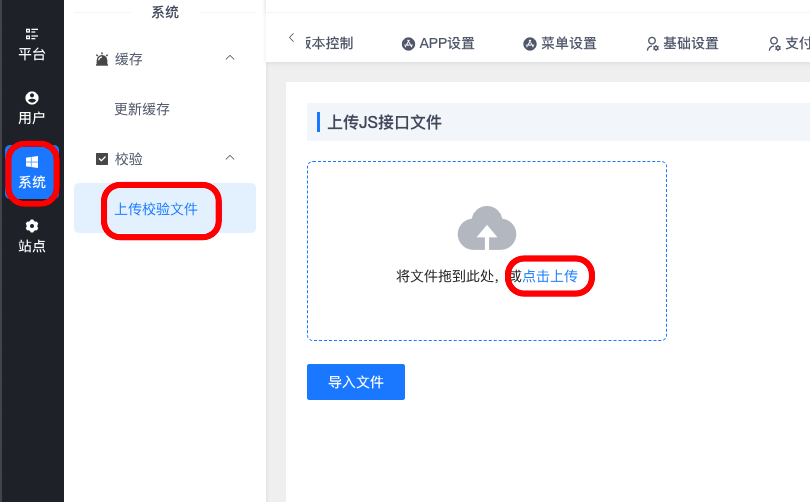Switch to the APP设置 tab
810x502 pixels.
pos(438,43)
